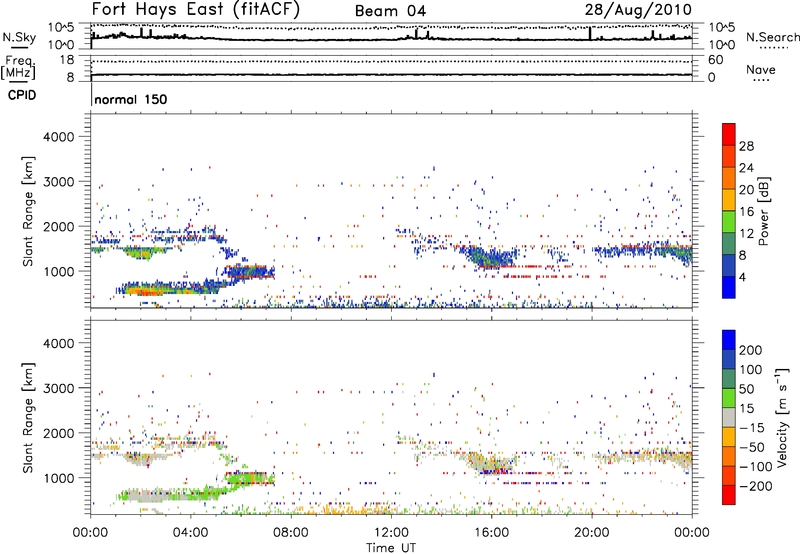Click the '16:00' time axis tick label
Viewport: 800px width, 554px height.
pyautogui.click(x=491, y=533)
